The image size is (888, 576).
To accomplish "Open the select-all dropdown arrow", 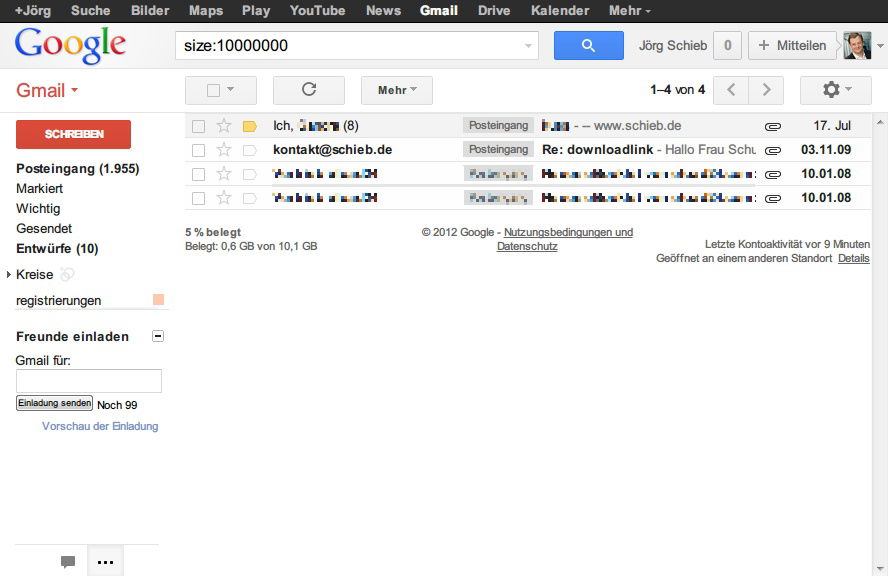I will [x=231, y=89].
